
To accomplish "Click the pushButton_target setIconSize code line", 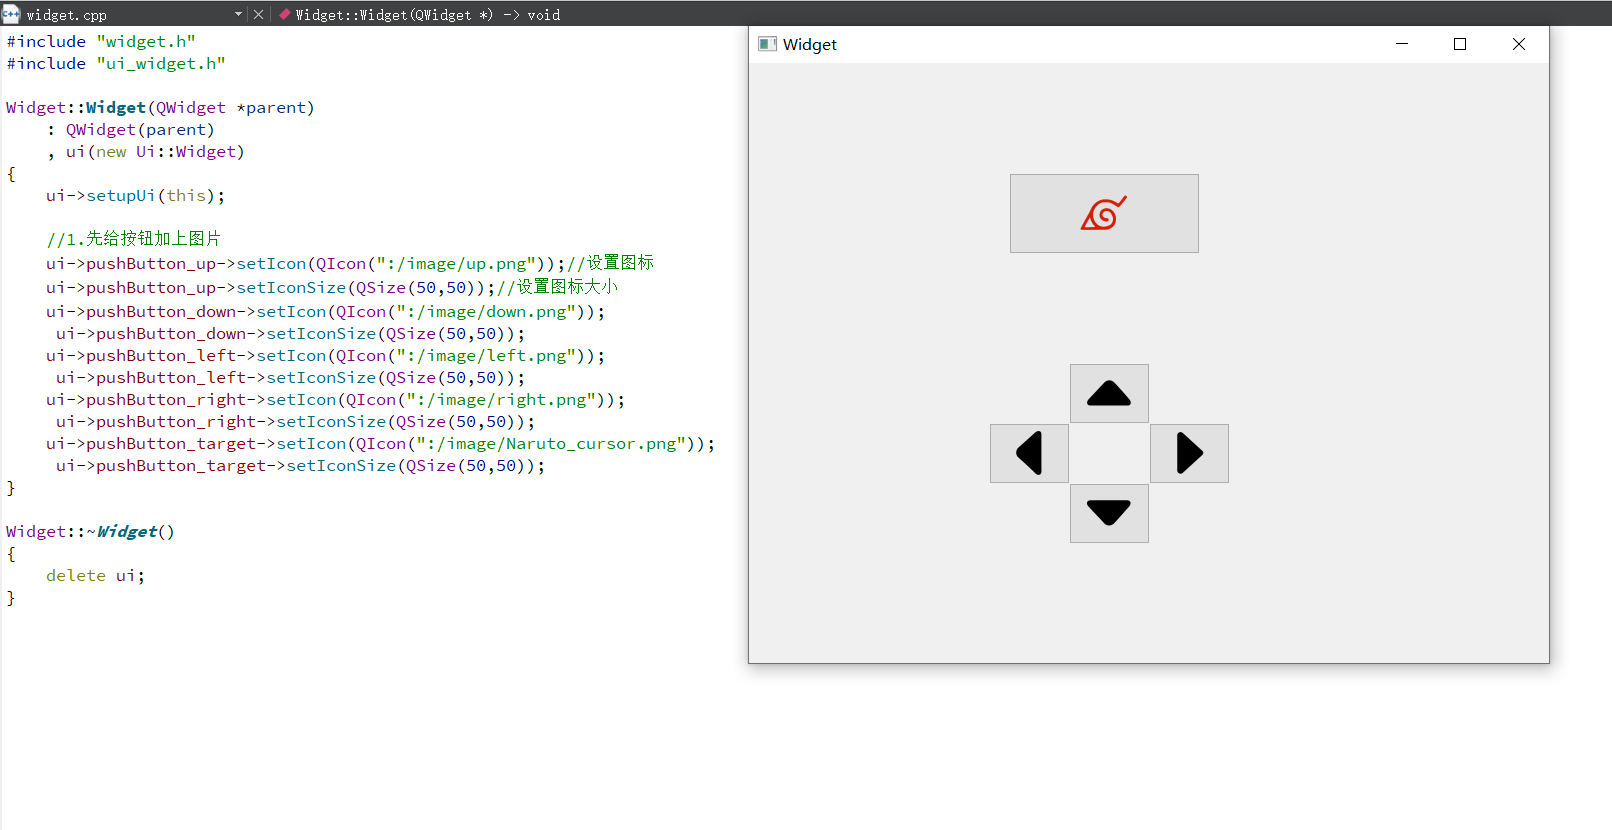I will [x=301, y=465].
